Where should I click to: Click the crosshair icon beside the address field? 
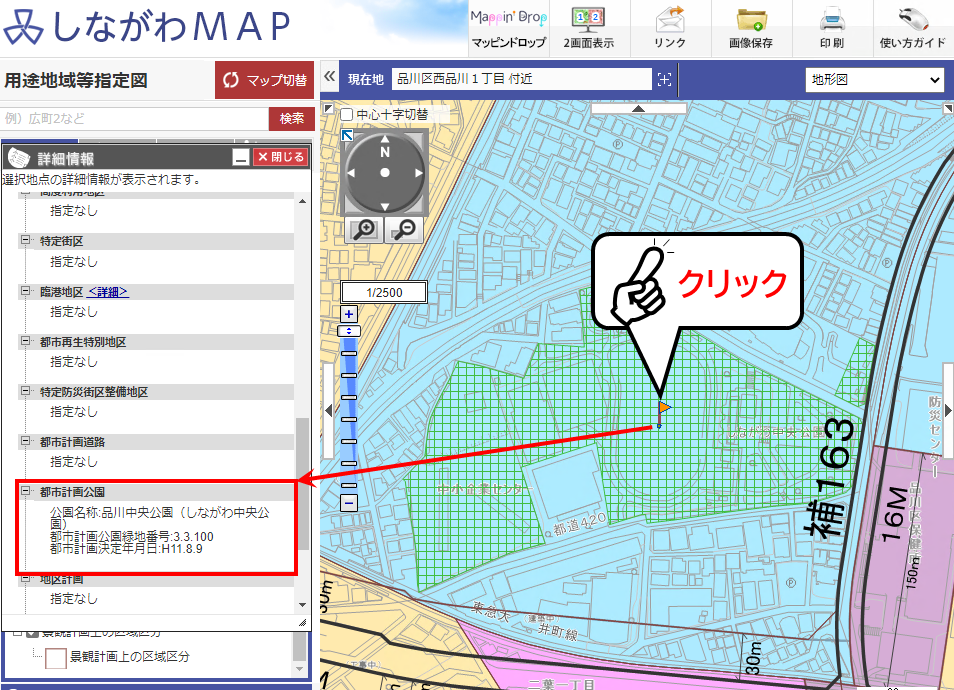click(x=665, y=79)
